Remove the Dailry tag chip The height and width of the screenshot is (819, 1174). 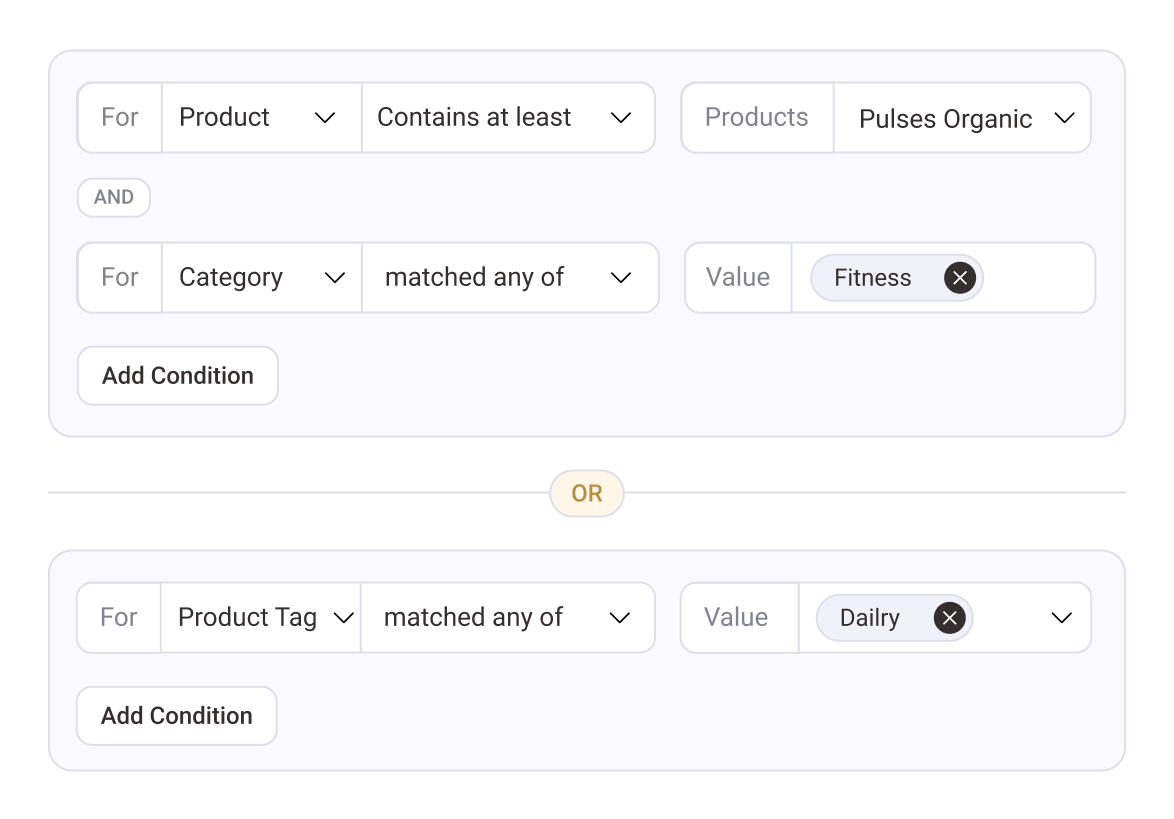(x=949, y=618)
